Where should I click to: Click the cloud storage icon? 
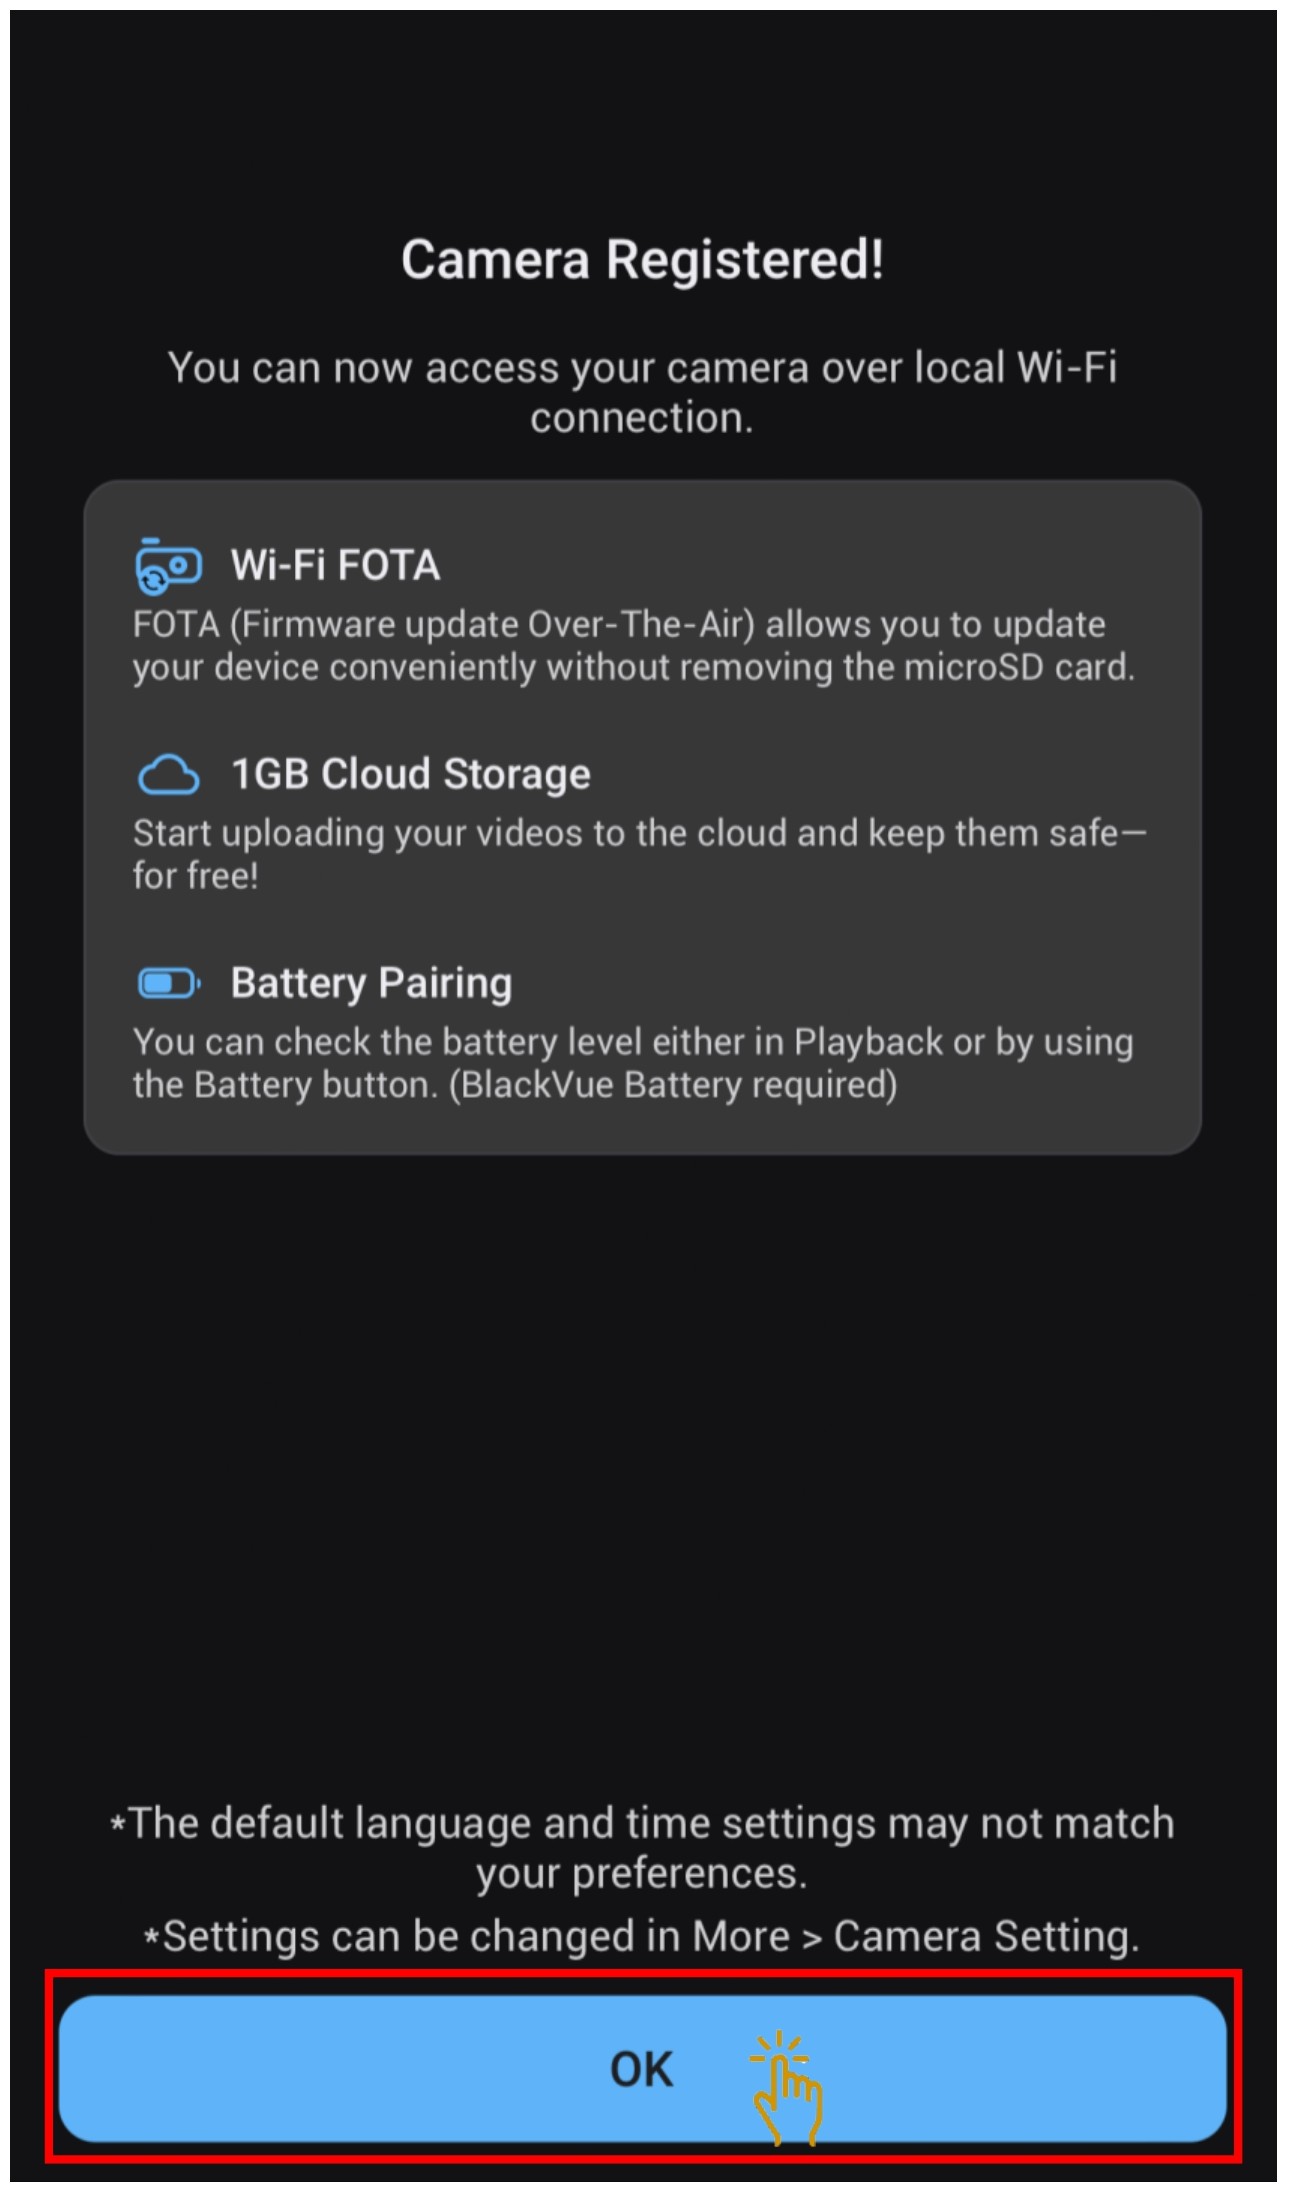click(168, 775)
